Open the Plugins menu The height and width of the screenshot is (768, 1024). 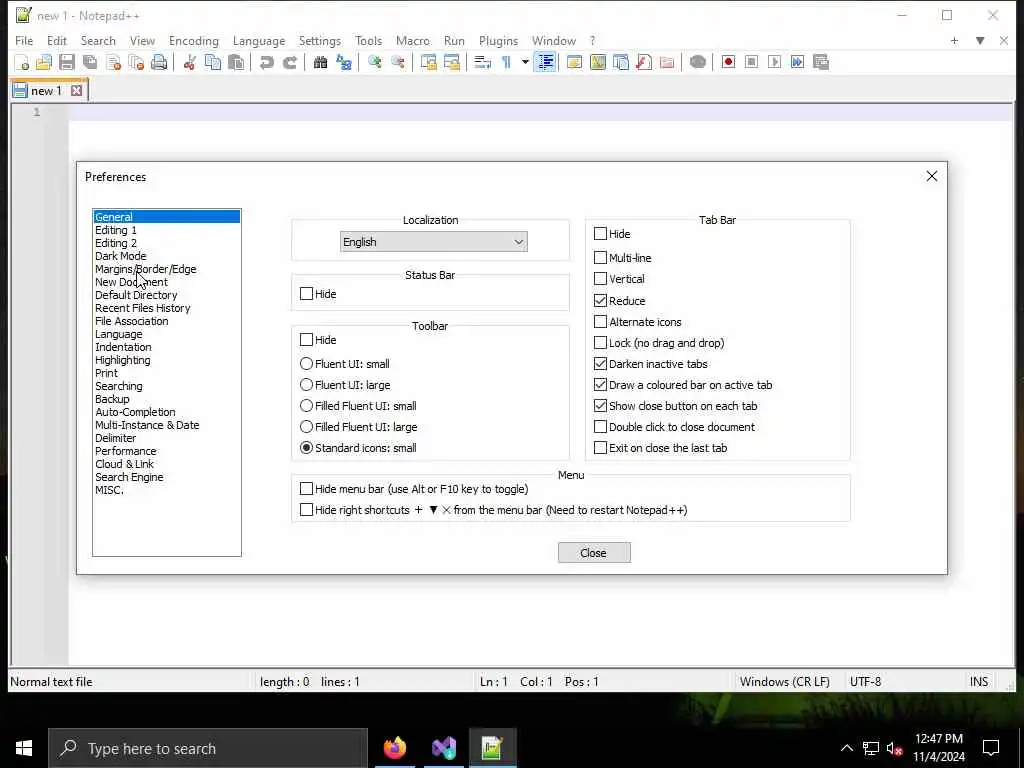pos(498,40)
